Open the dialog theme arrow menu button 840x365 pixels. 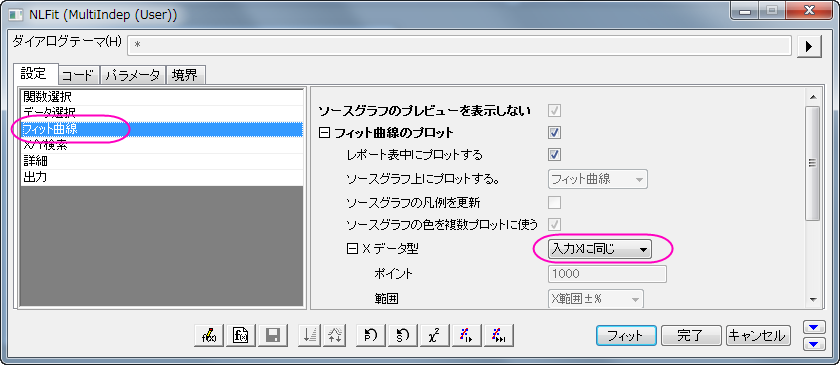[809, 47]
